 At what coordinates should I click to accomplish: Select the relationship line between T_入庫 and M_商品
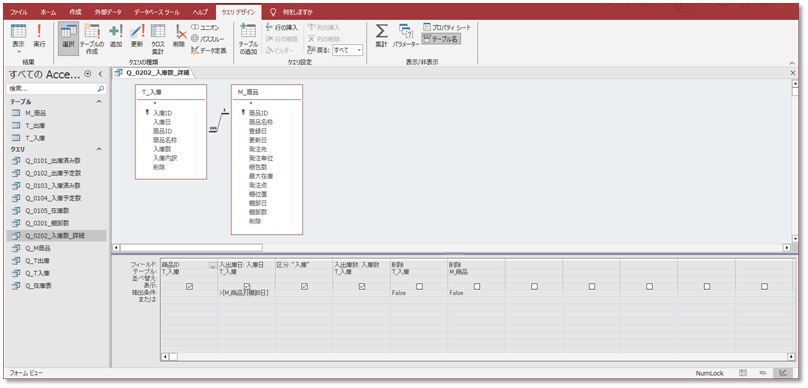[219, 122]
